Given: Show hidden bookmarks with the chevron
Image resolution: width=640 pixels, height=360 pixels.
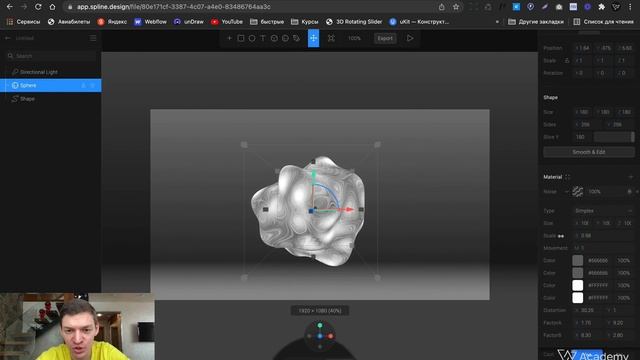Looking at the screenshot, I should click(497, 22).
